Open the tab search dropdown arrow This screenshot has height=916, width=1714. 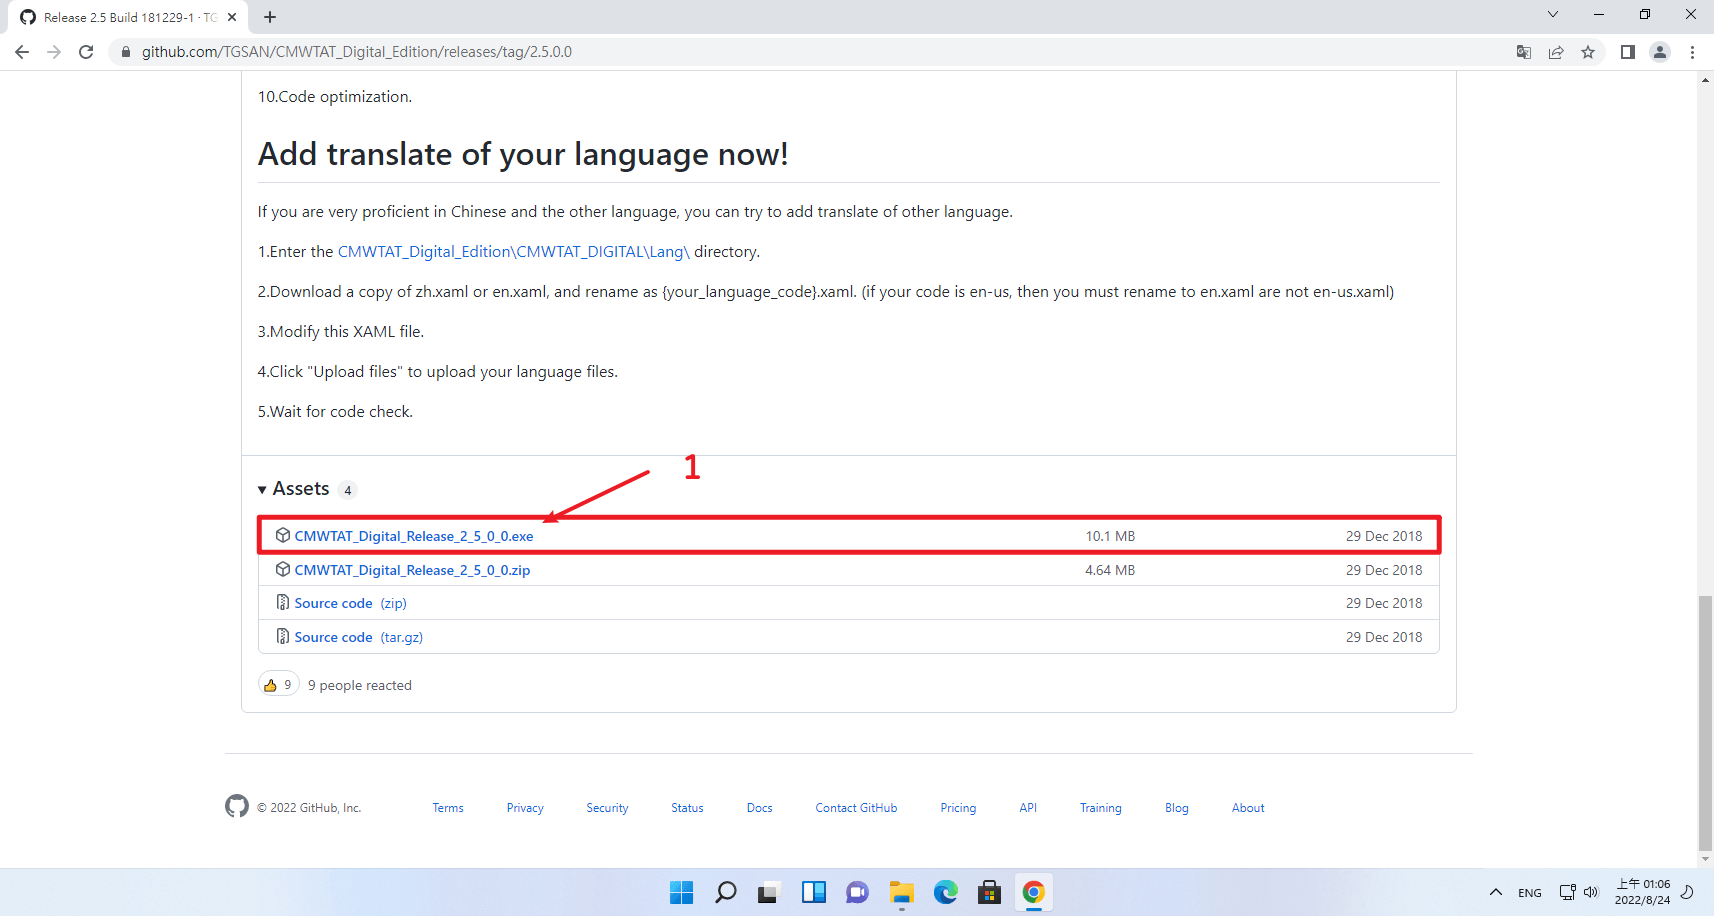[x=1552, y=15]
